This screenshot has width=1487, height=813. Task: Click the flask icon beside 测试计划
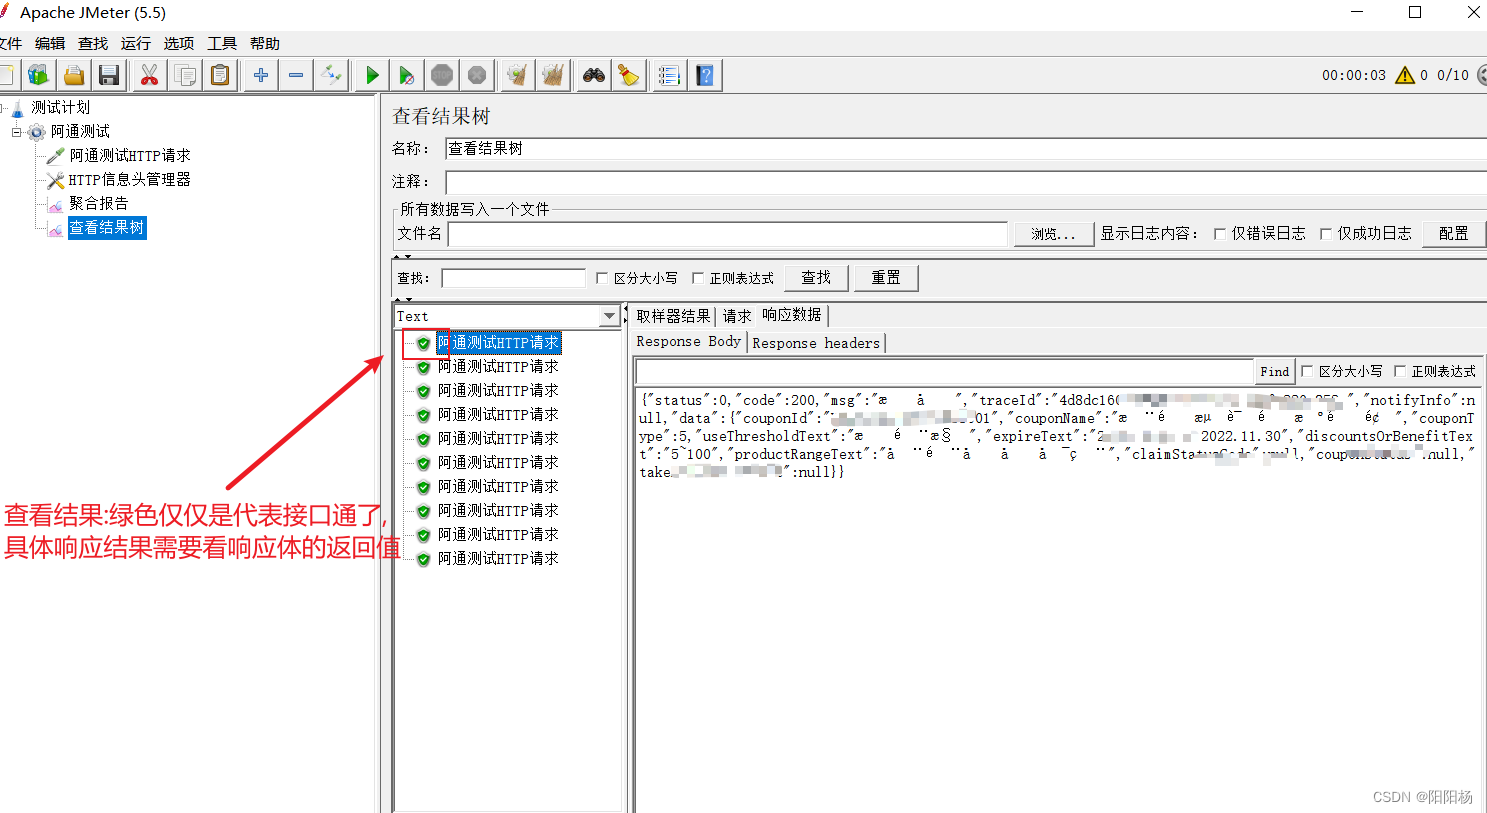point(17,108)
